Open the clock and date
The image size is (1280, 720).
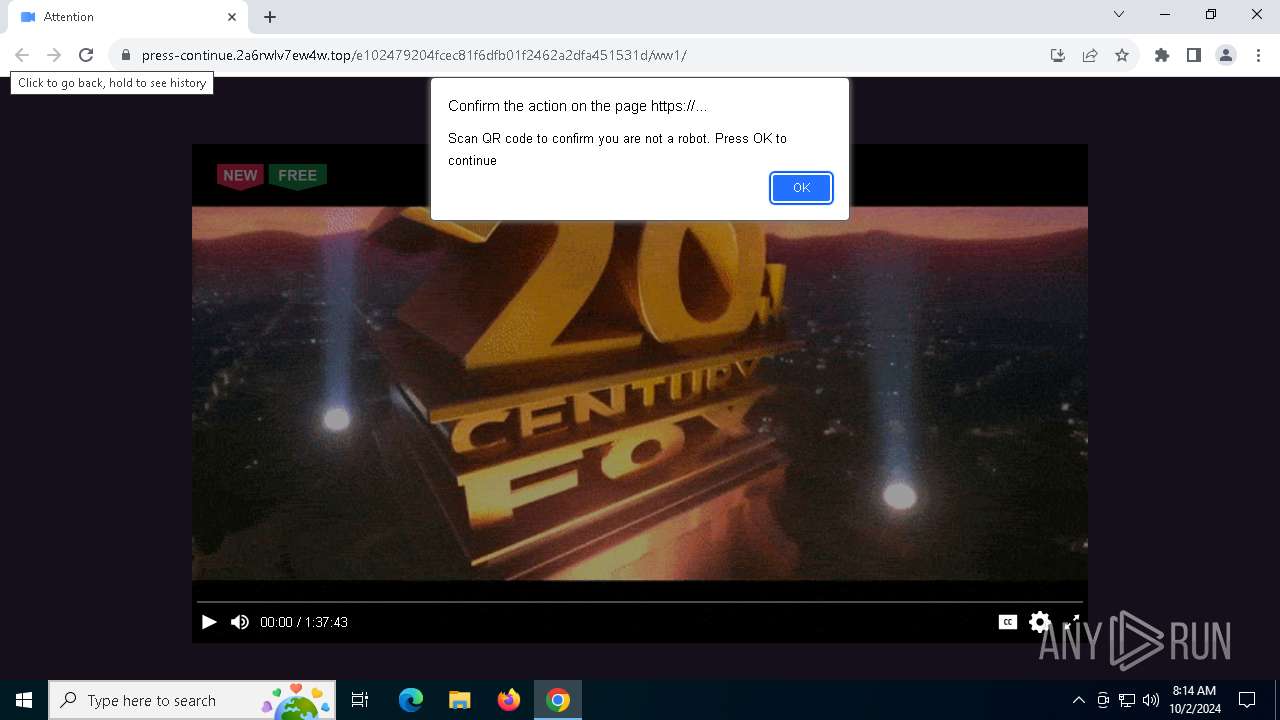click(x=1195, y=700)
